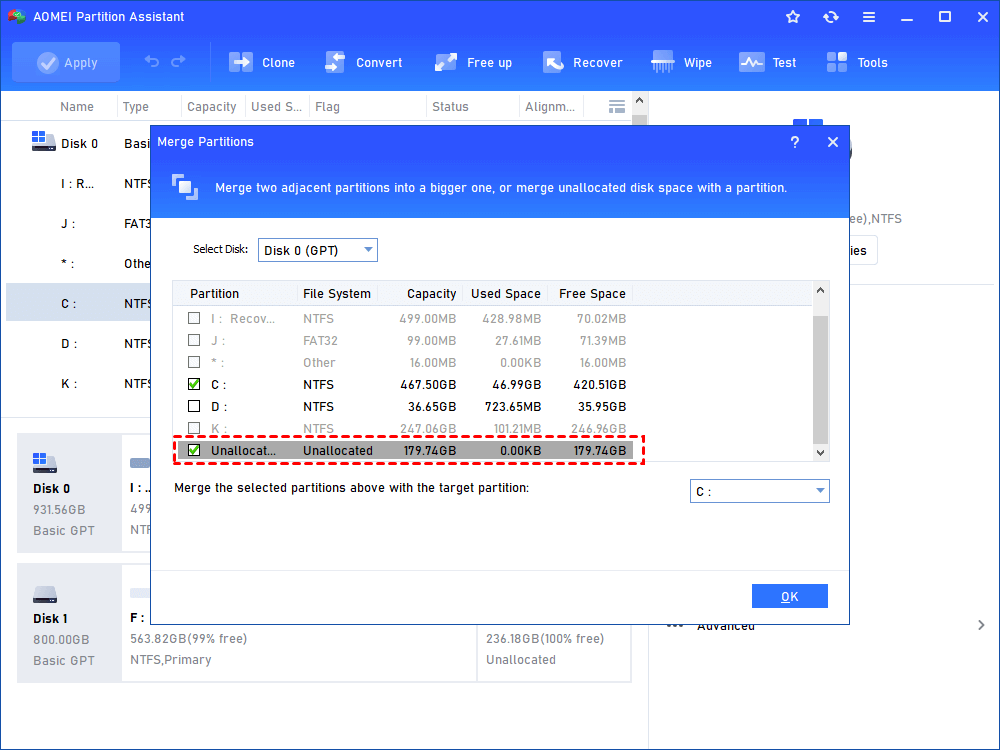Uncheck the C: partition checkbox

pos(194,384)
